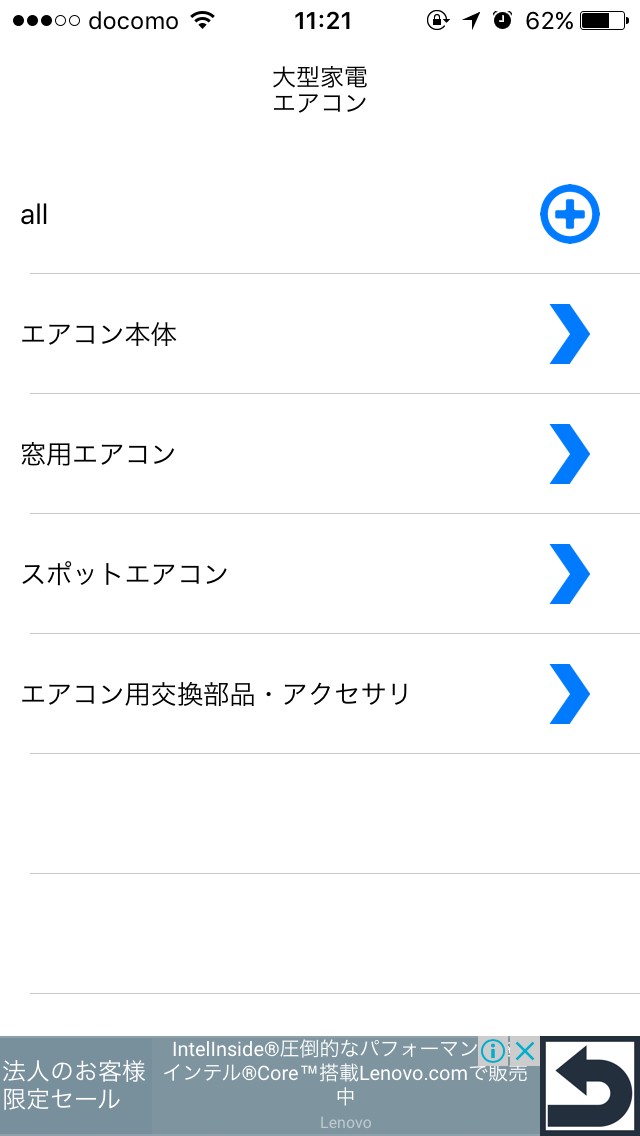This screenshot has width=640, height=1136.
Task: Tap the blue plus icon beside all
Action: coord(570,214)
